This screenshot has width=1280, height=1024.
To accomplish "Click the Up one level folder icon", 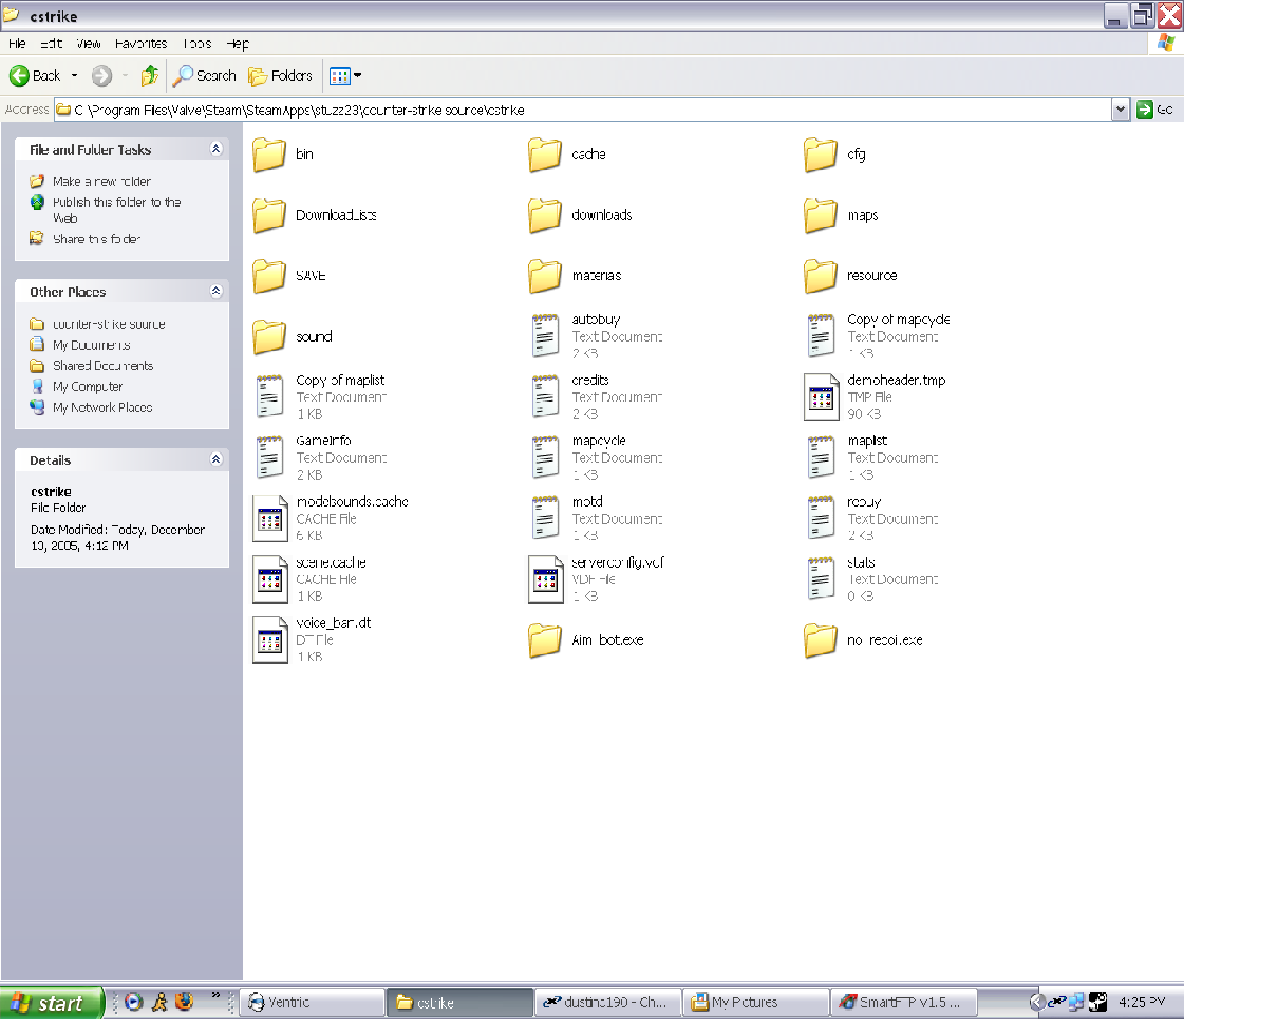I will (x=150, y=76).
